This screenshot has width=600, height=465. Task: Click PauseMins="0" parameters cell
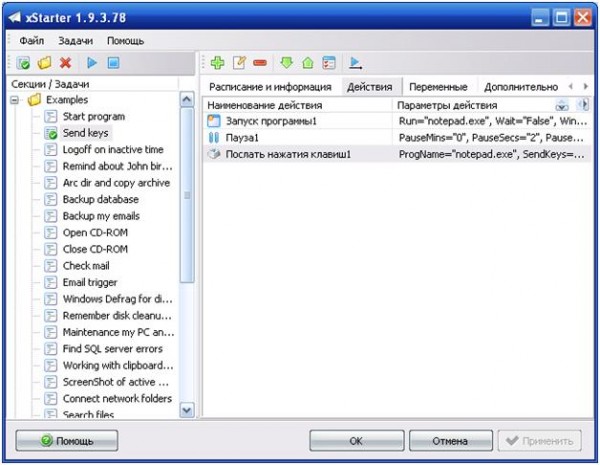pyautogui.click(x=492, y=137)
